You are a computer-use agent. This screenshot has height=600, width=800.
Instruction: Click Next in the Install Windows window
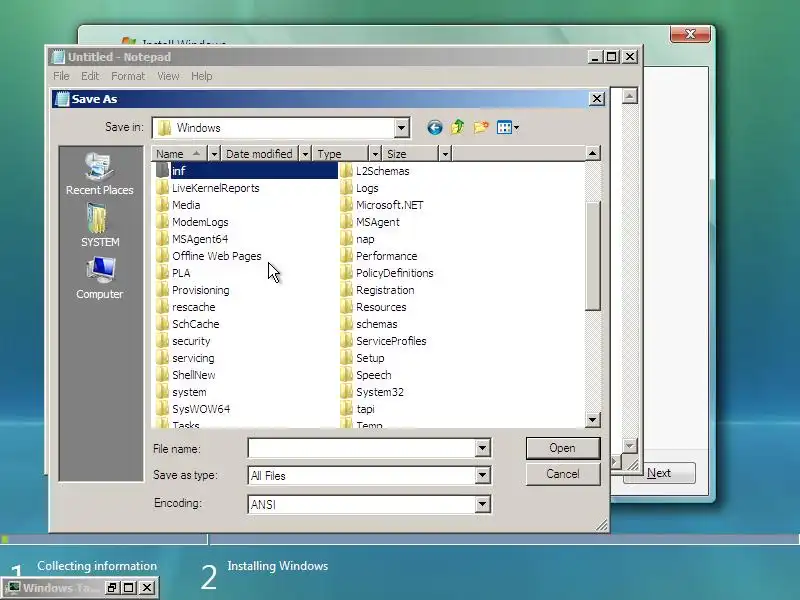click(659, 473)
